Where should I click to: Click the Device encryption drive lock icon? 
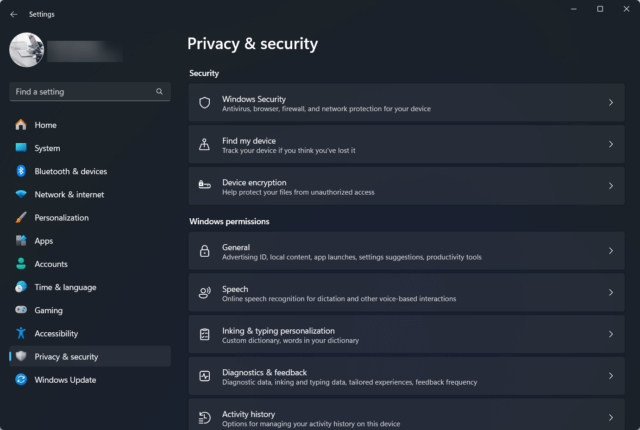click(204, 185)
